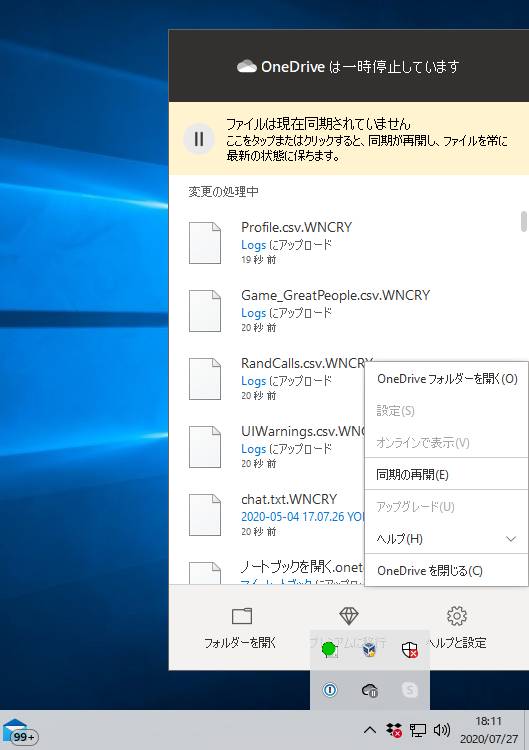The width and height of the screenshot is (529, 750).
Task: Open the Mail app with 99+ badge
Action: click(18, 730)
